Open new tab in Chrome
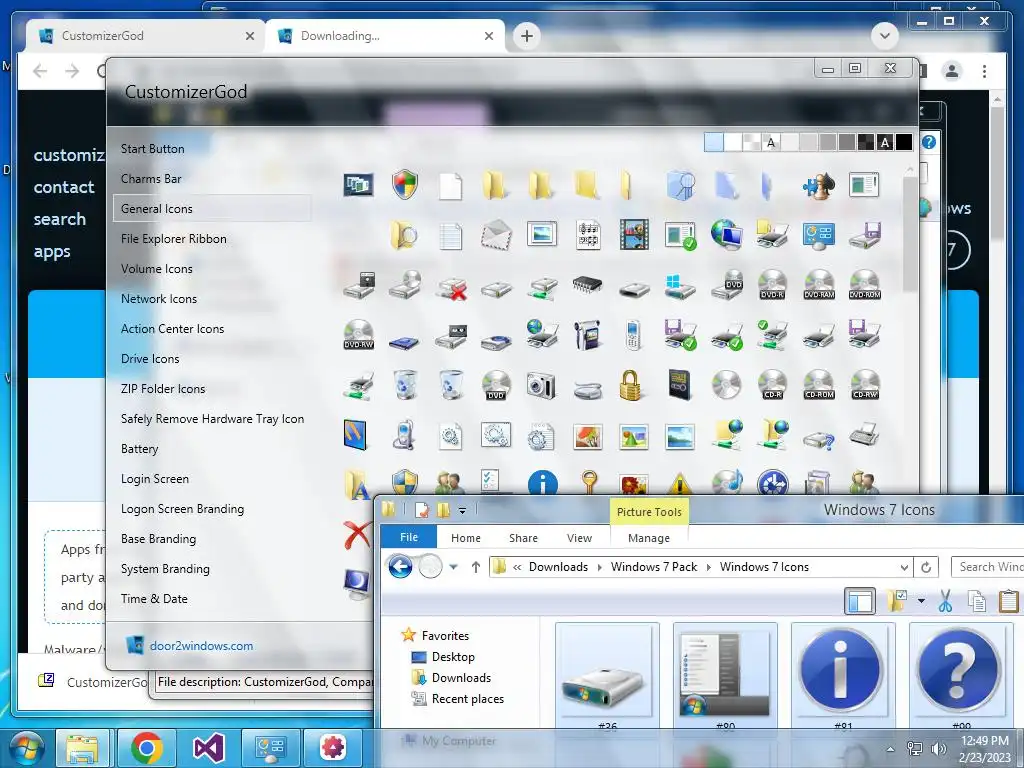The width and height of the screenshot is (1024, 768). click(x=527, y=36)
